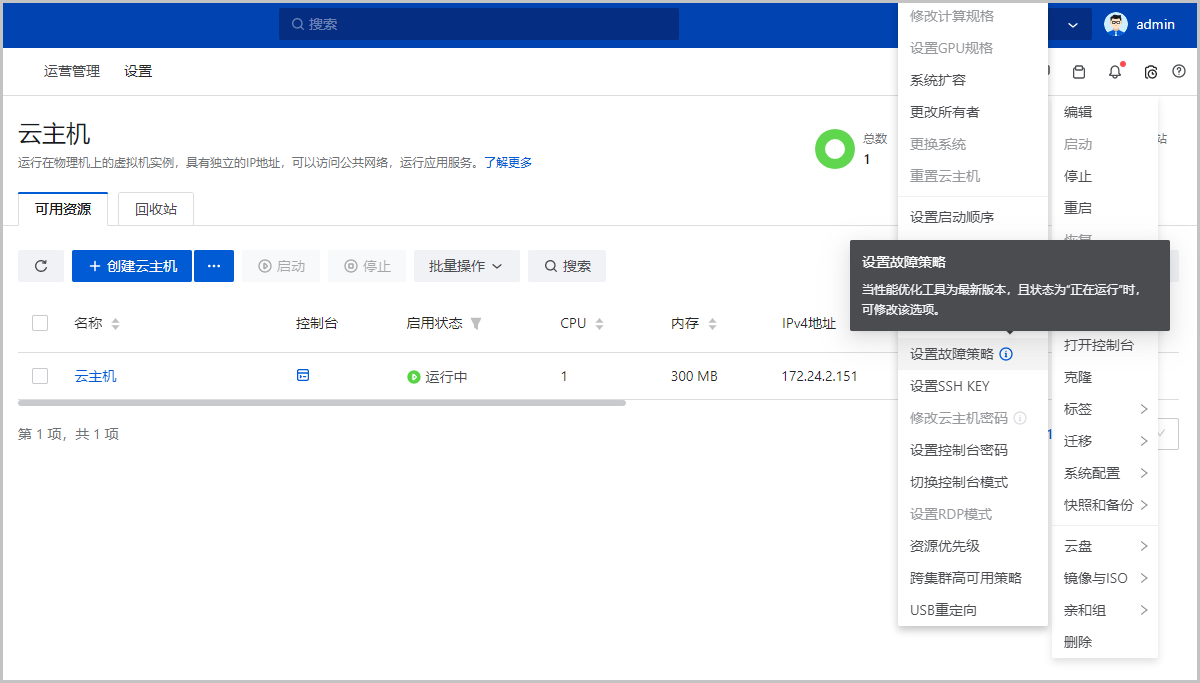Image resolution: width=1200 pixels, height=683 pixels.
Task: Open the 了解更多 link
Action: point(508,162)
